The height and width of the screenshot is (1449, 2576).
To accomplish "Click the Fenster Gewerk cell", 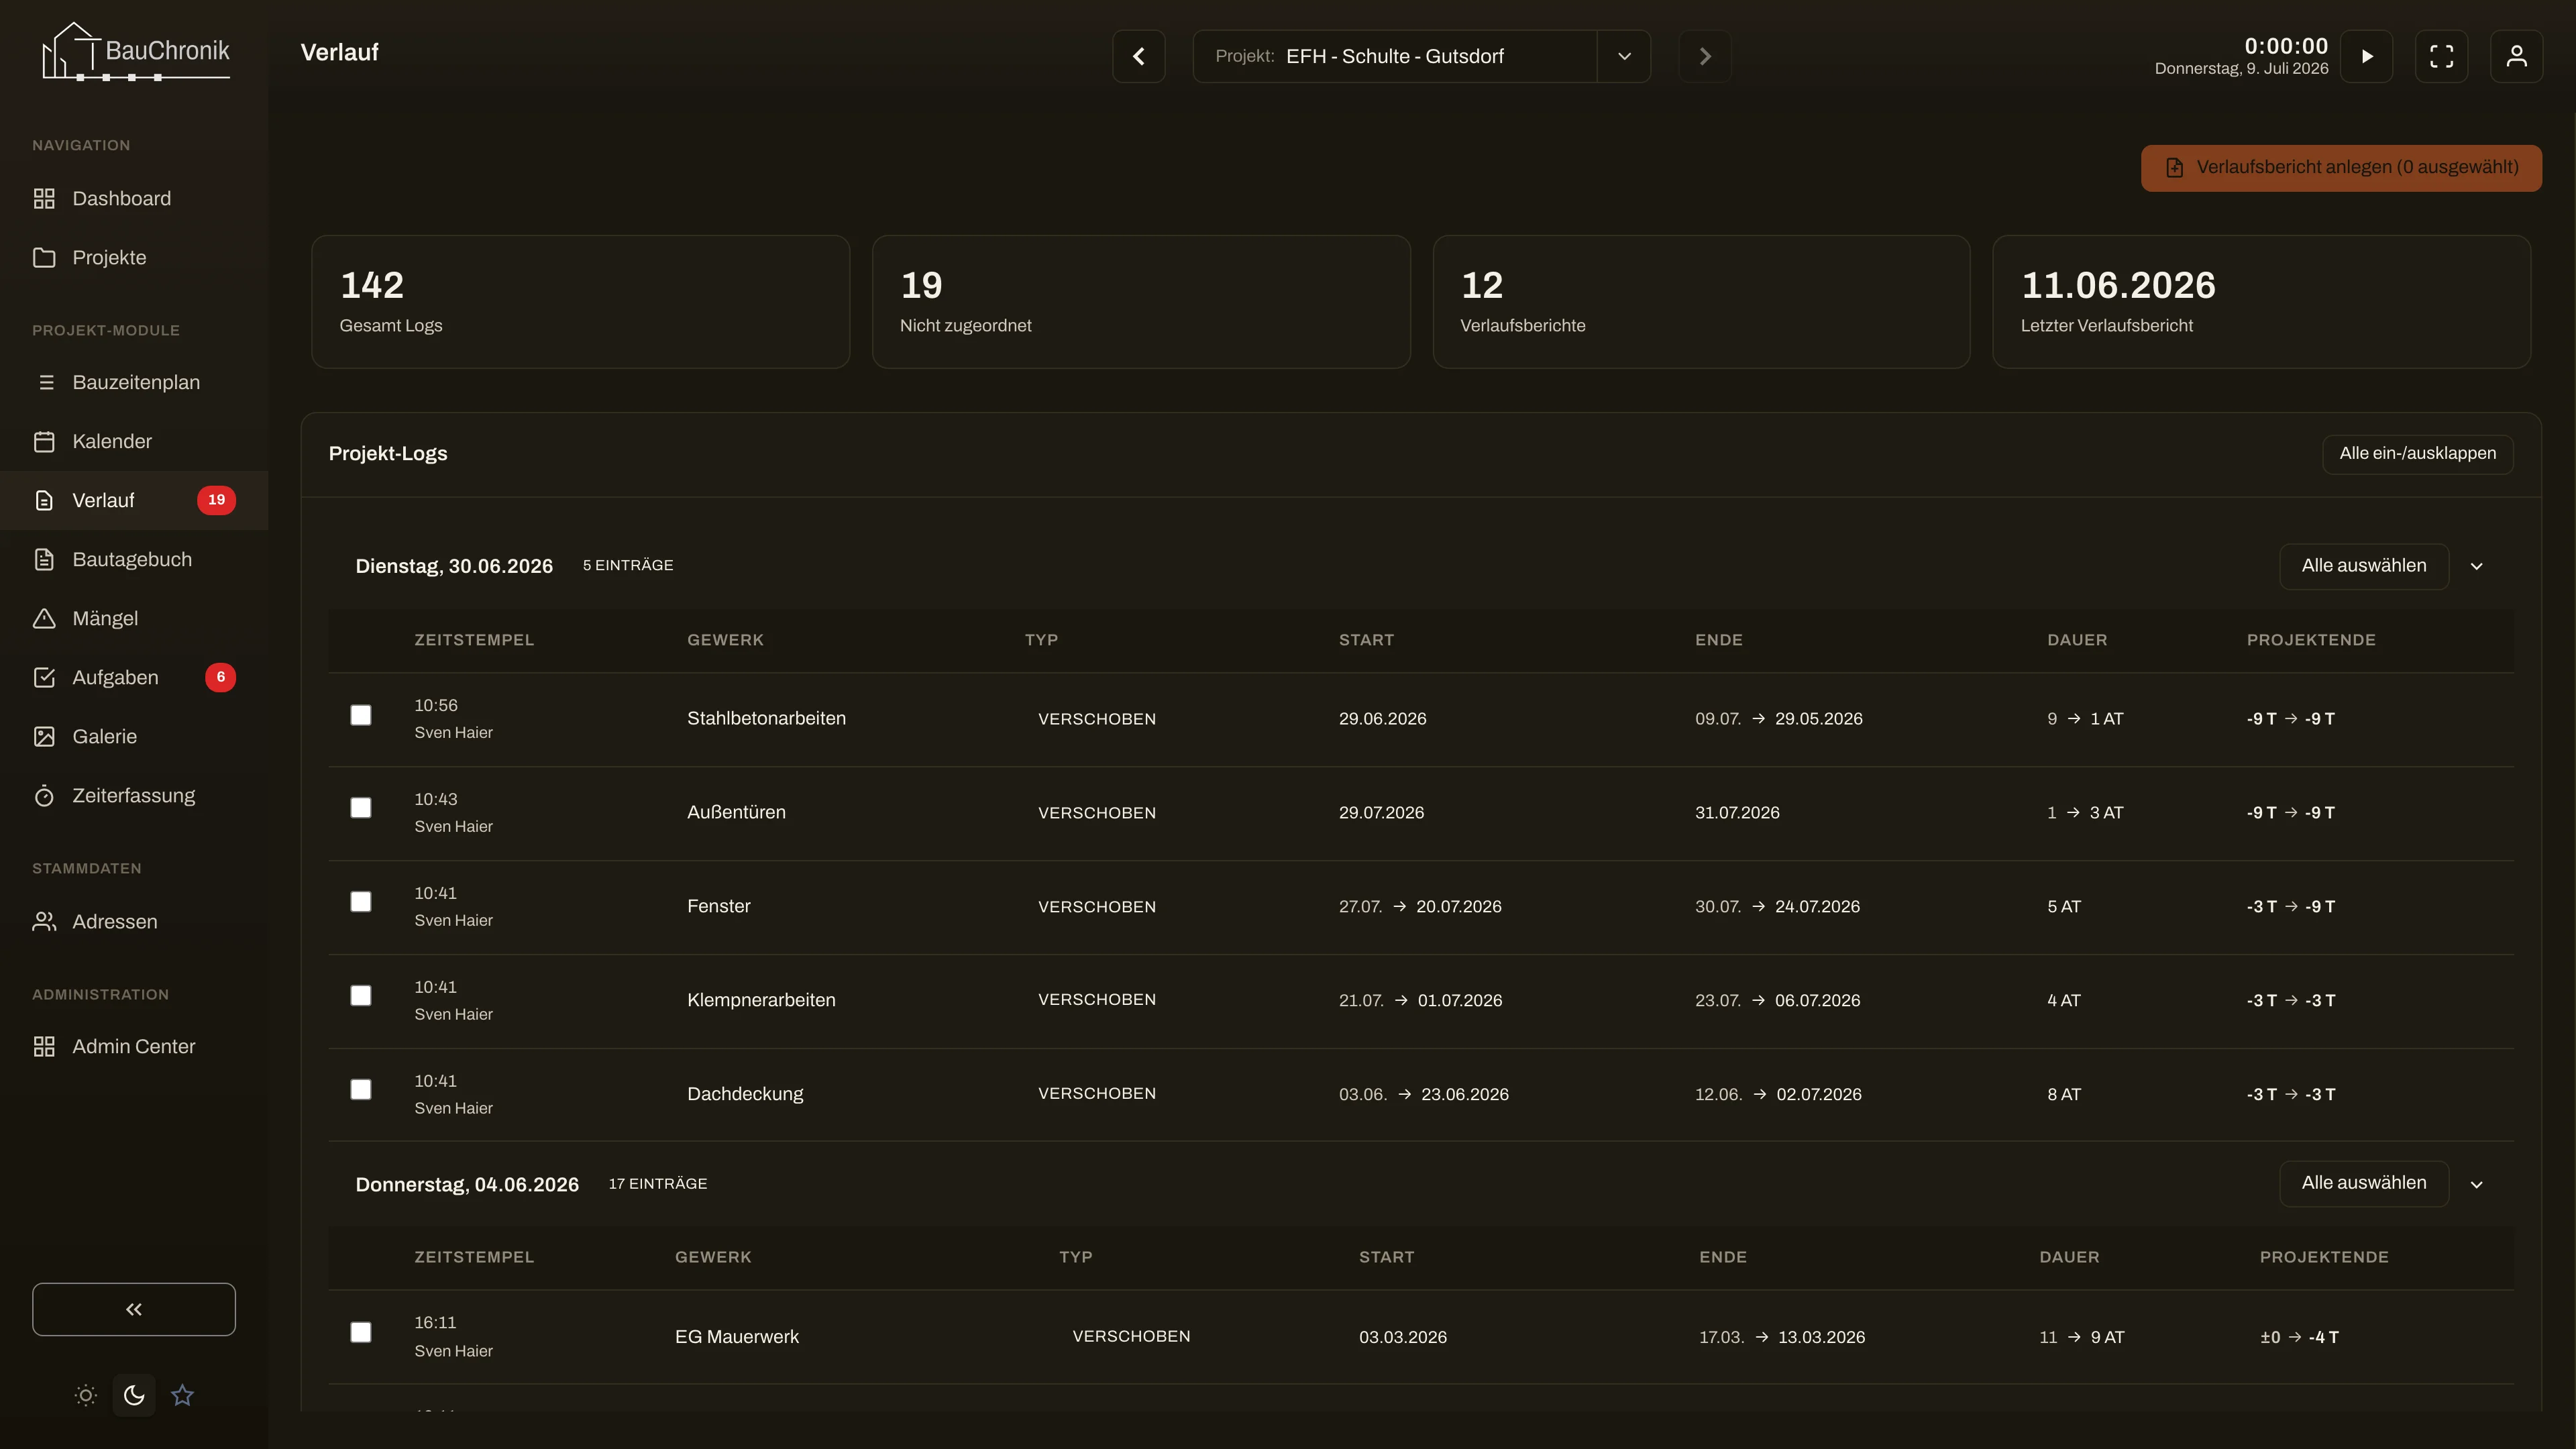I will coord(718,906).
